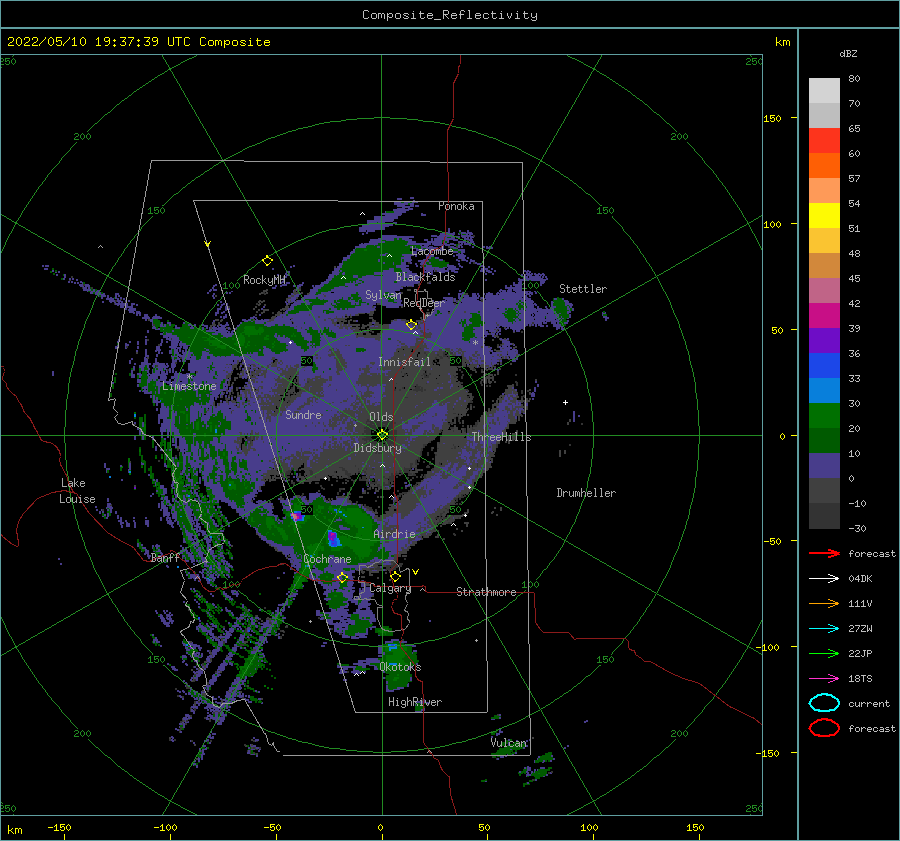Pick the red 65-60 dBZ swatch
Viewport: 900px width, 841px height.
[824, 141]
